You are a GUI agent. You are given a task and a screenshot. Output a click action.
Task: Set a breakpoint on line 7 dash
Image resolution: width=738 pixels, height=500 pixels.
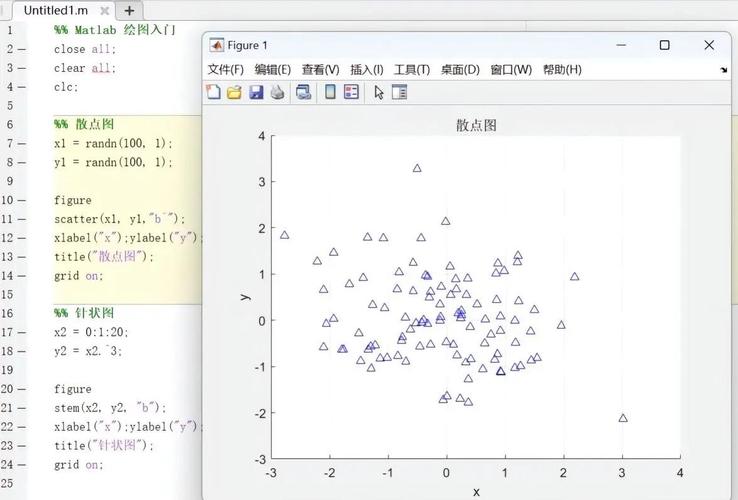[22, 143]
